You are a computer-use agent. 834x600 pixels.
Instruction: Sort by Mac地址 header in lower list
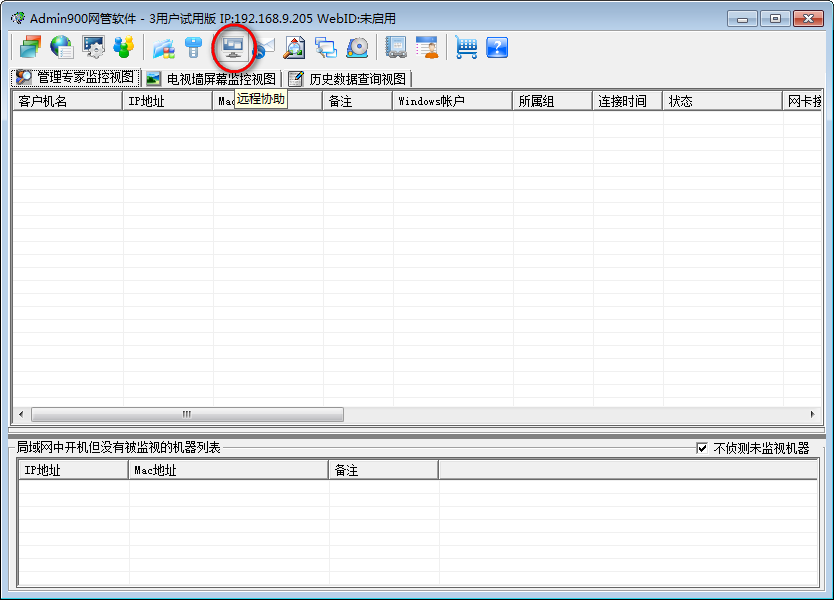pos(229,470)
